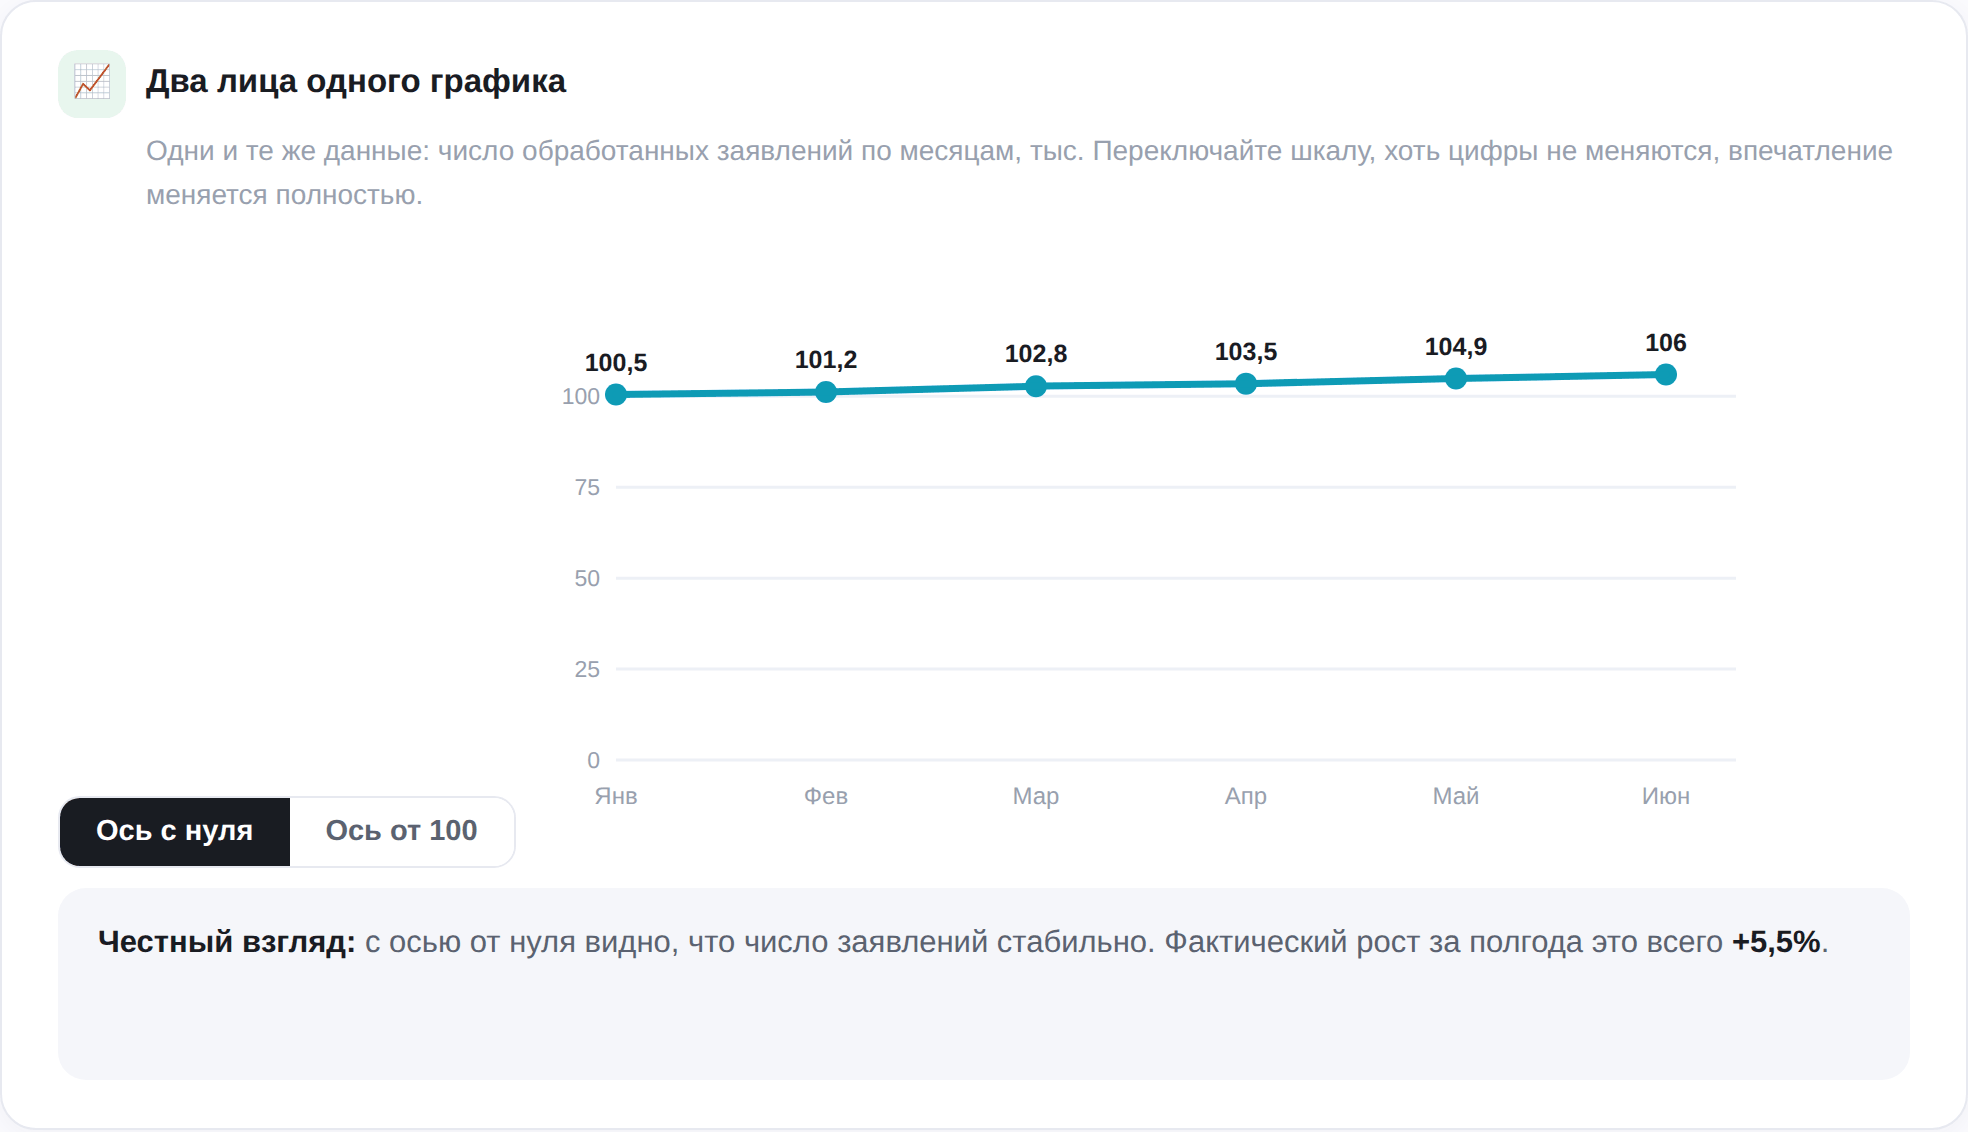Click the value label "101,2"
This screenshot has width=1968, height=1132.
coord(826,360)
